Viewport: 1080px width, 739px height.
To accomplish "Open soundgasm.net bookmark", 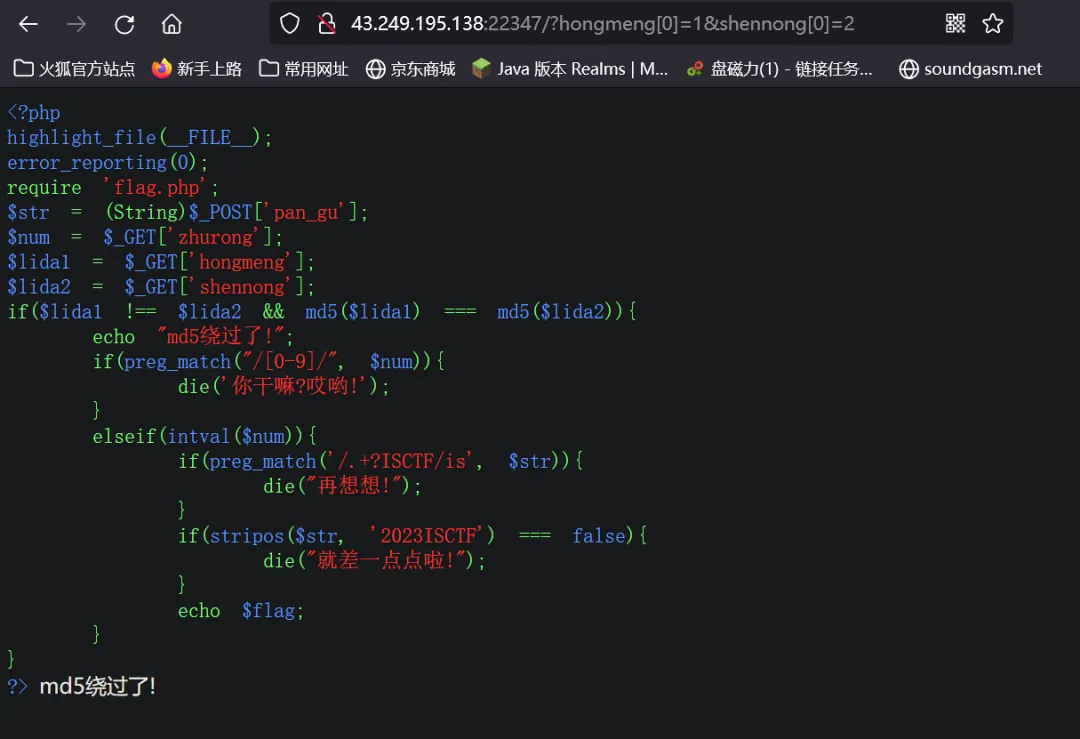I will (x=970, y=69).
